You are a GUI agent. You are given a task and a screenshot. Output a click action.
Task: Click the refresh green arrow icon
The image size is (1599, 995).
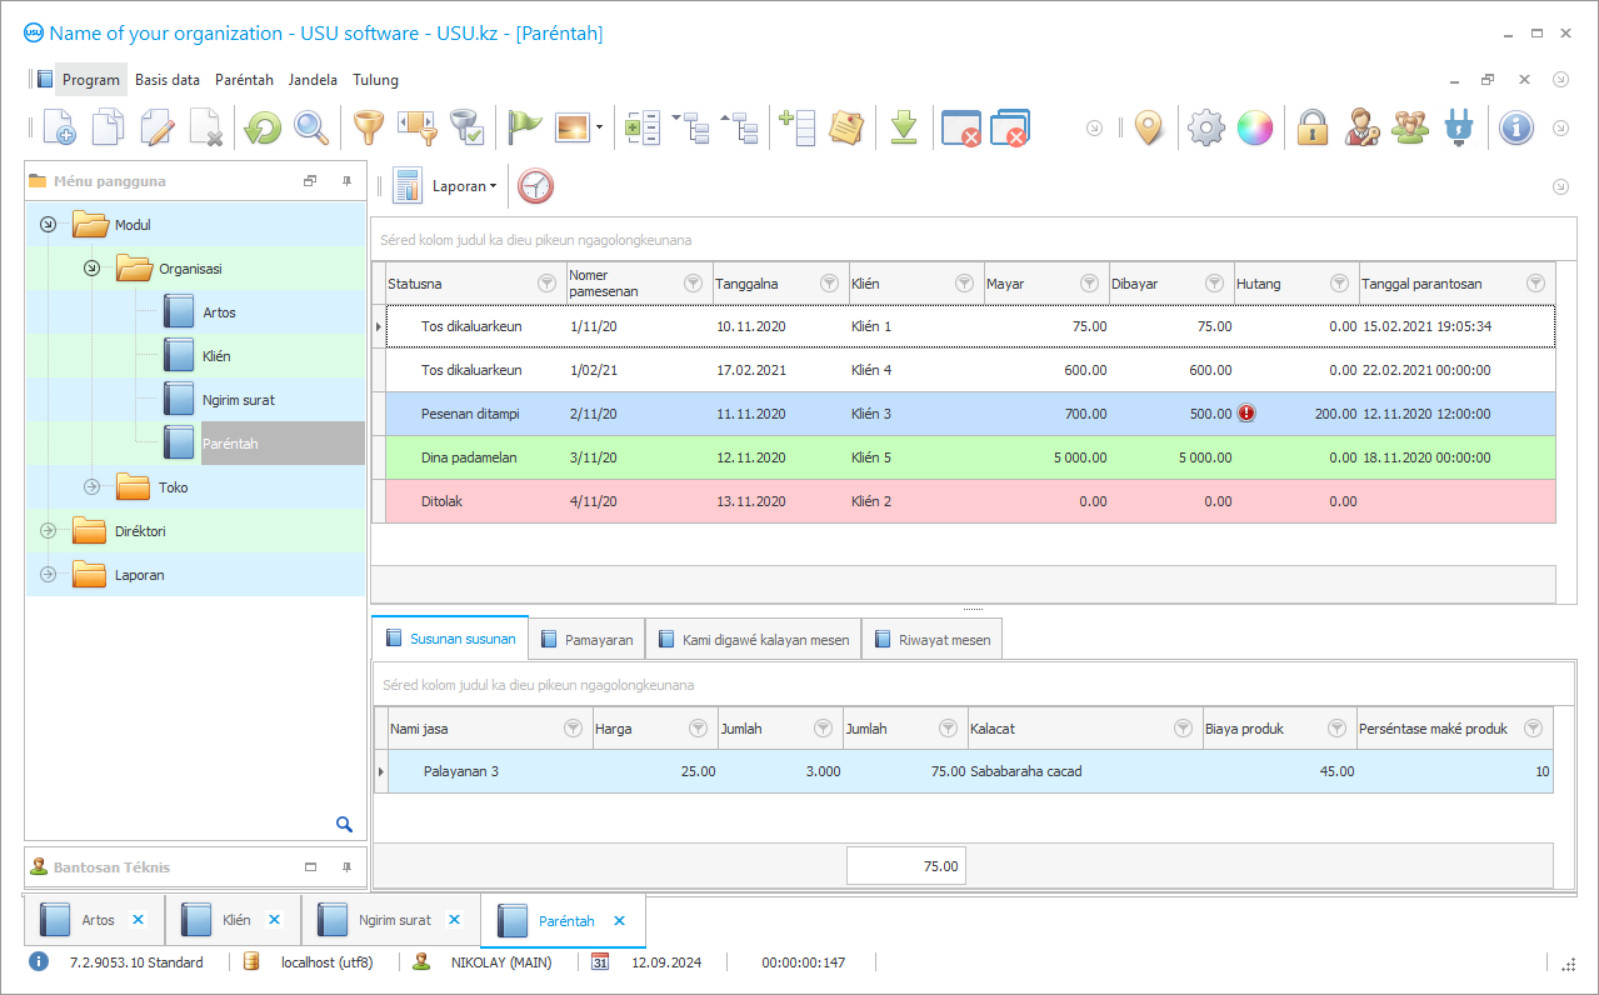coord(263,128)
